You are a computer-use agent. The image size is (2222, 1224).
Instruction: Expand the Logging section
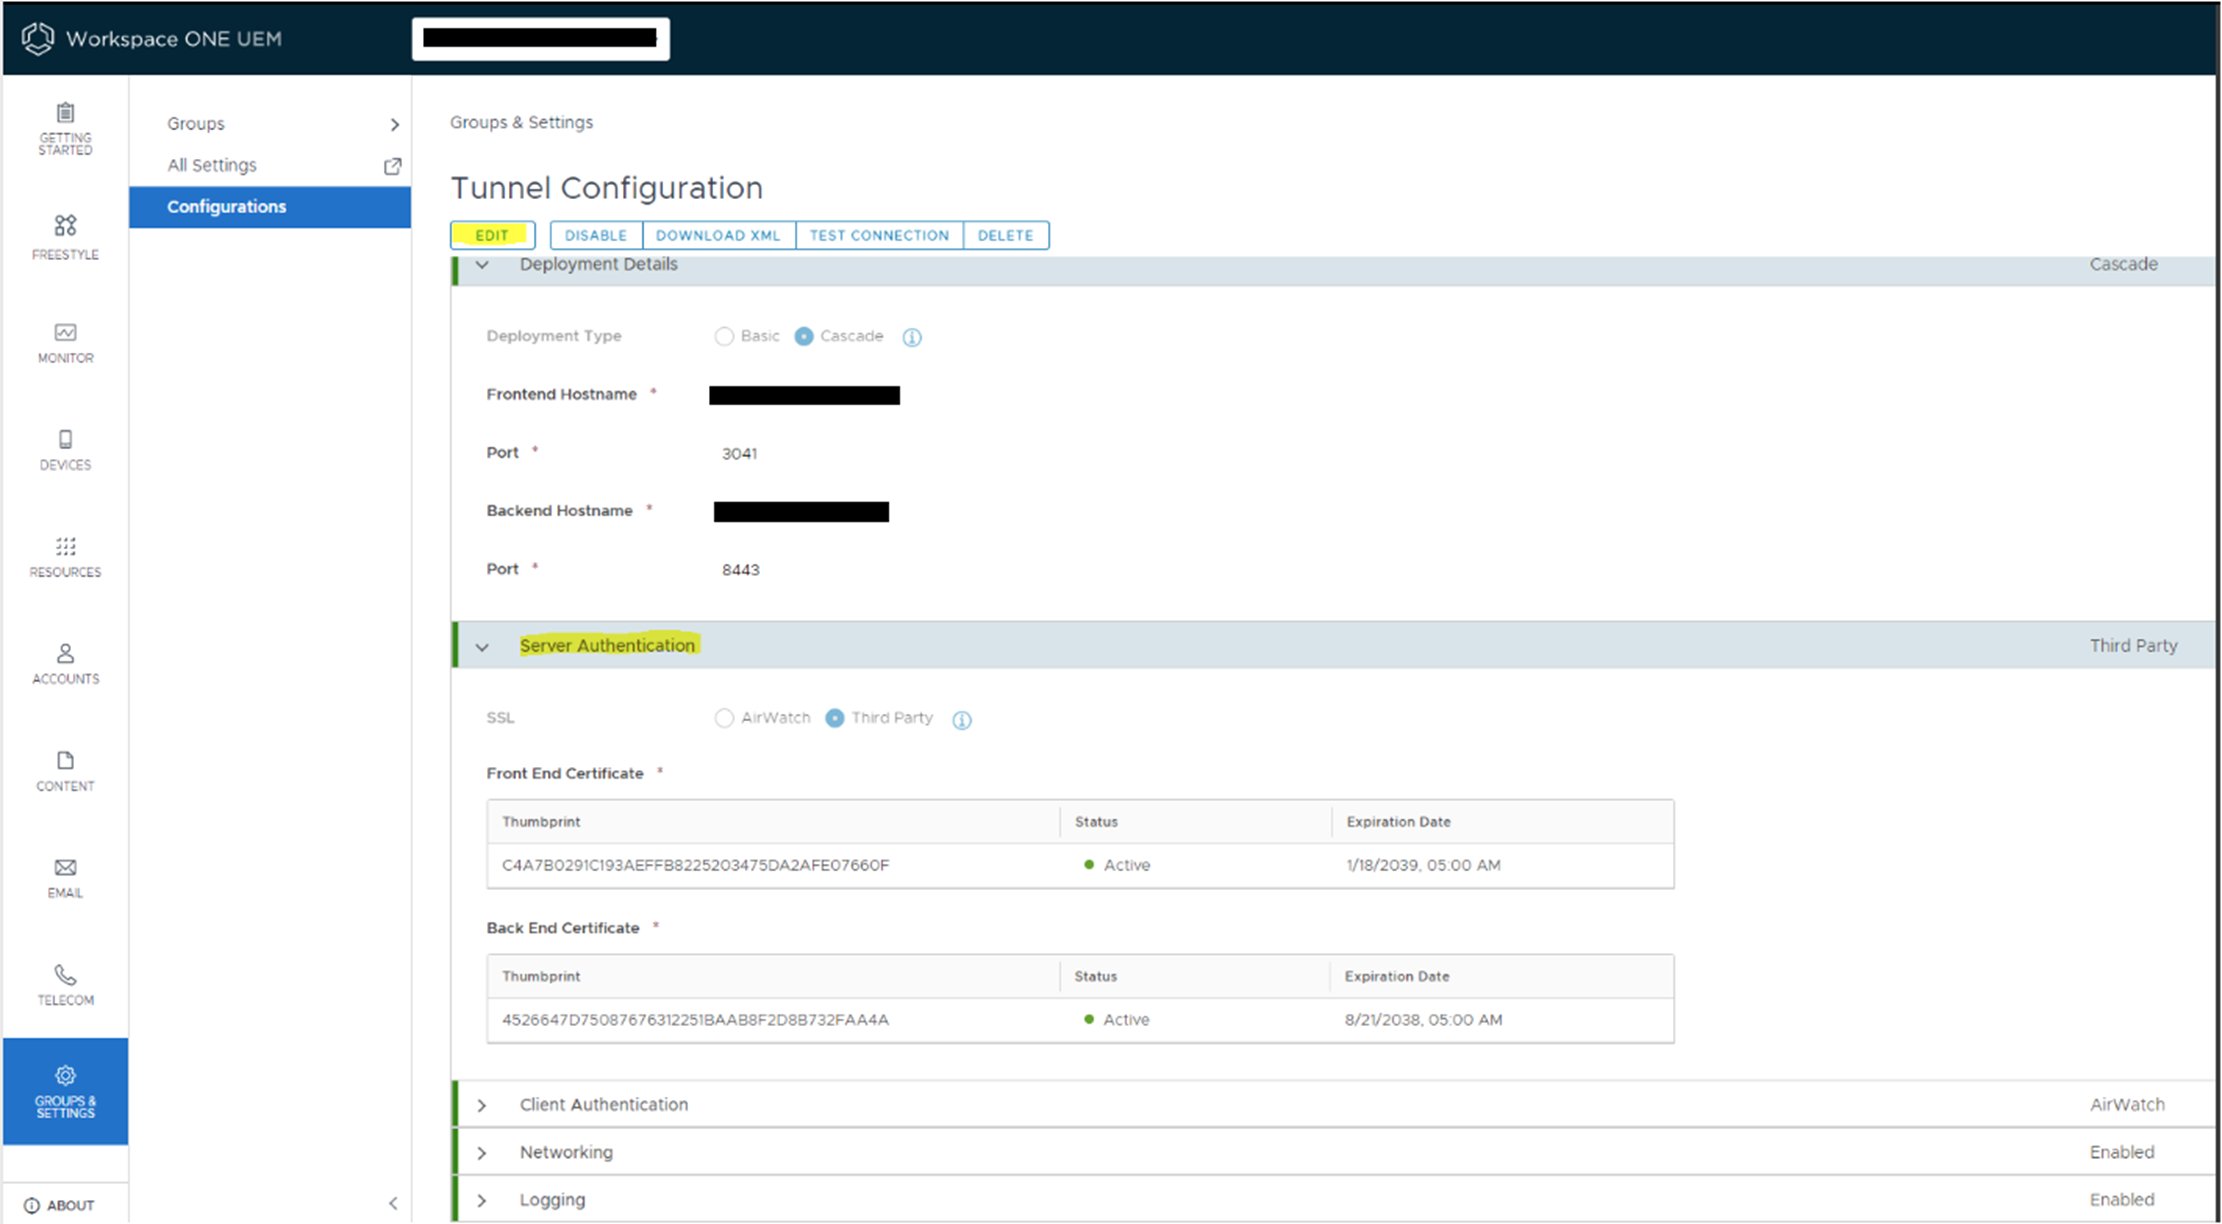(x=482, y=1199)
